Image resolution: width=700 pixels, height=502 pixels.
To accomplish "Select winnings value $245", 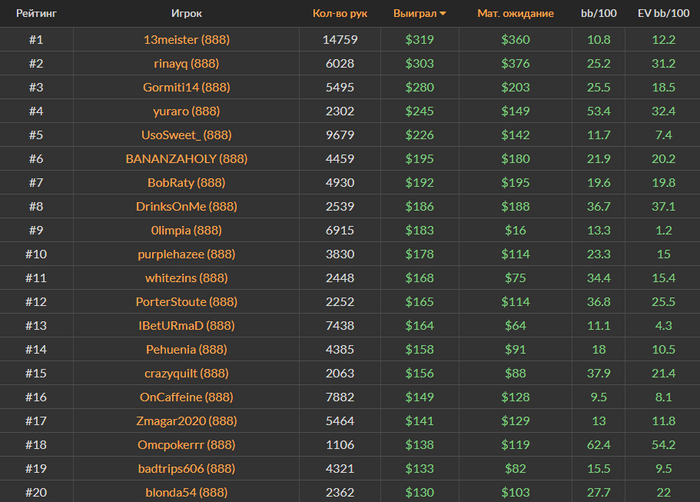I will pos(419,111).
